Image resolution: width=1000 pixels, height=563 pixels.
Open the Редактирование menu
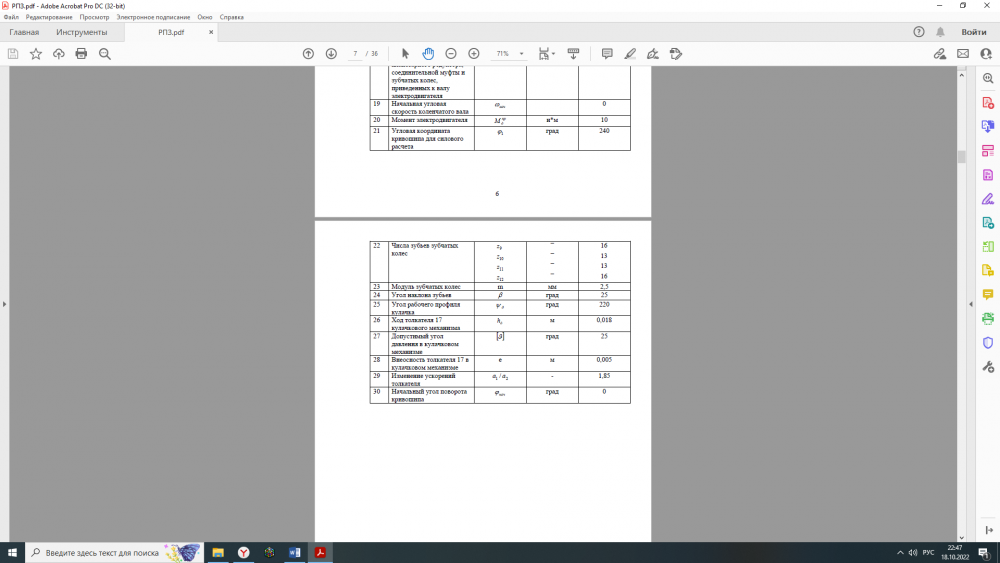tap(49, 17)
